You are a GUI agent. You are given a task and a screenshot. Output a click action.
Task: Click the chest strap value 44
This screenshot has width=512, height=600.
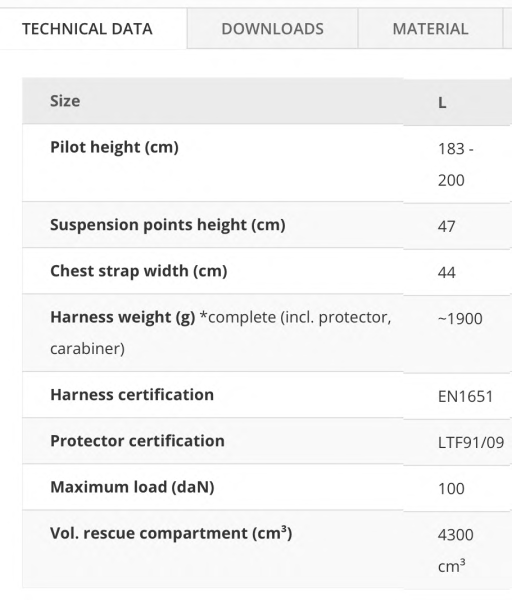(447, 273)
